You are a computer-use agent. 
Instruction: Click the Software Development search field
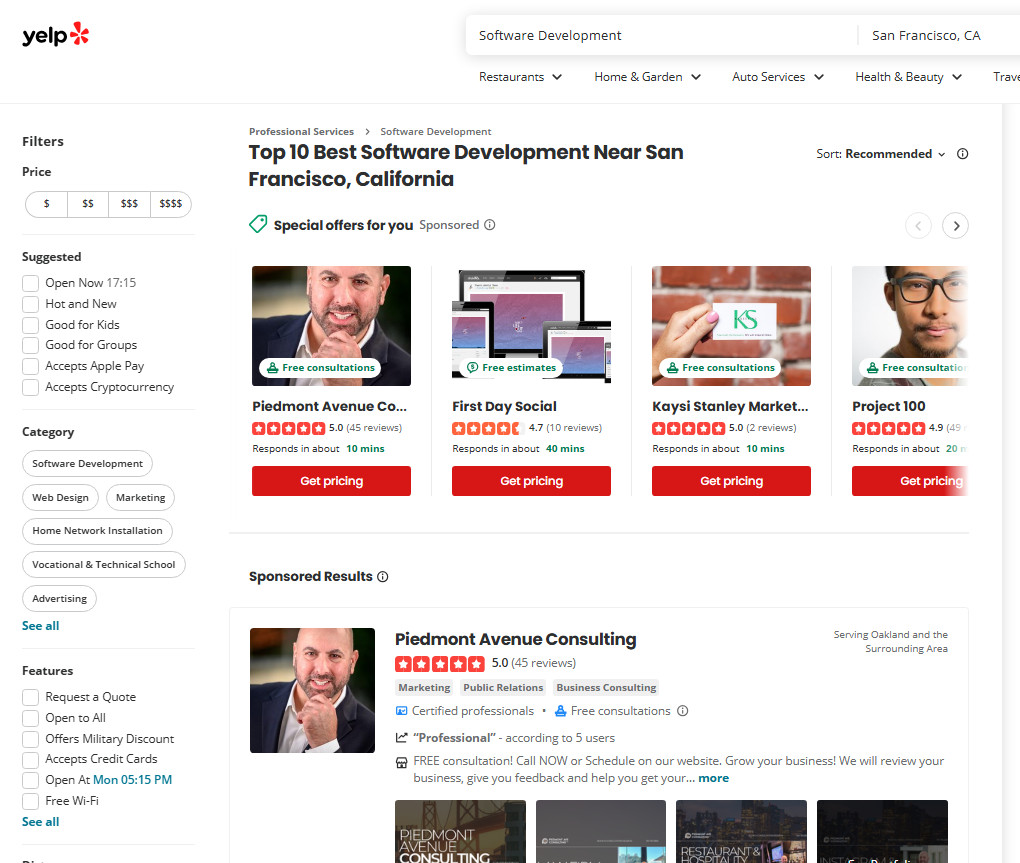(660, 36)
